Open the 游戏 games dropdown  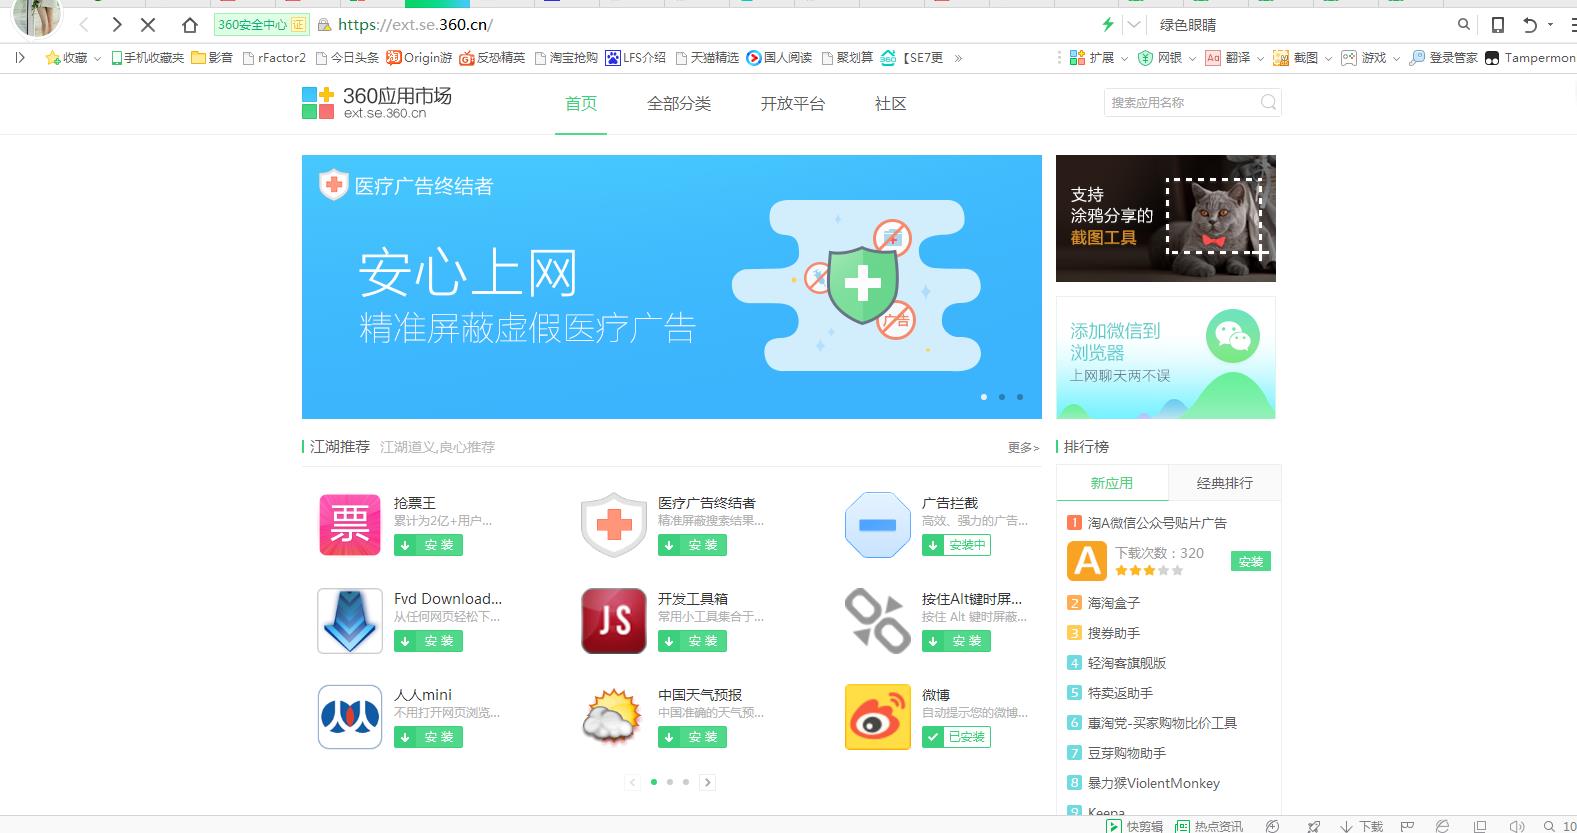point(1370,58)
